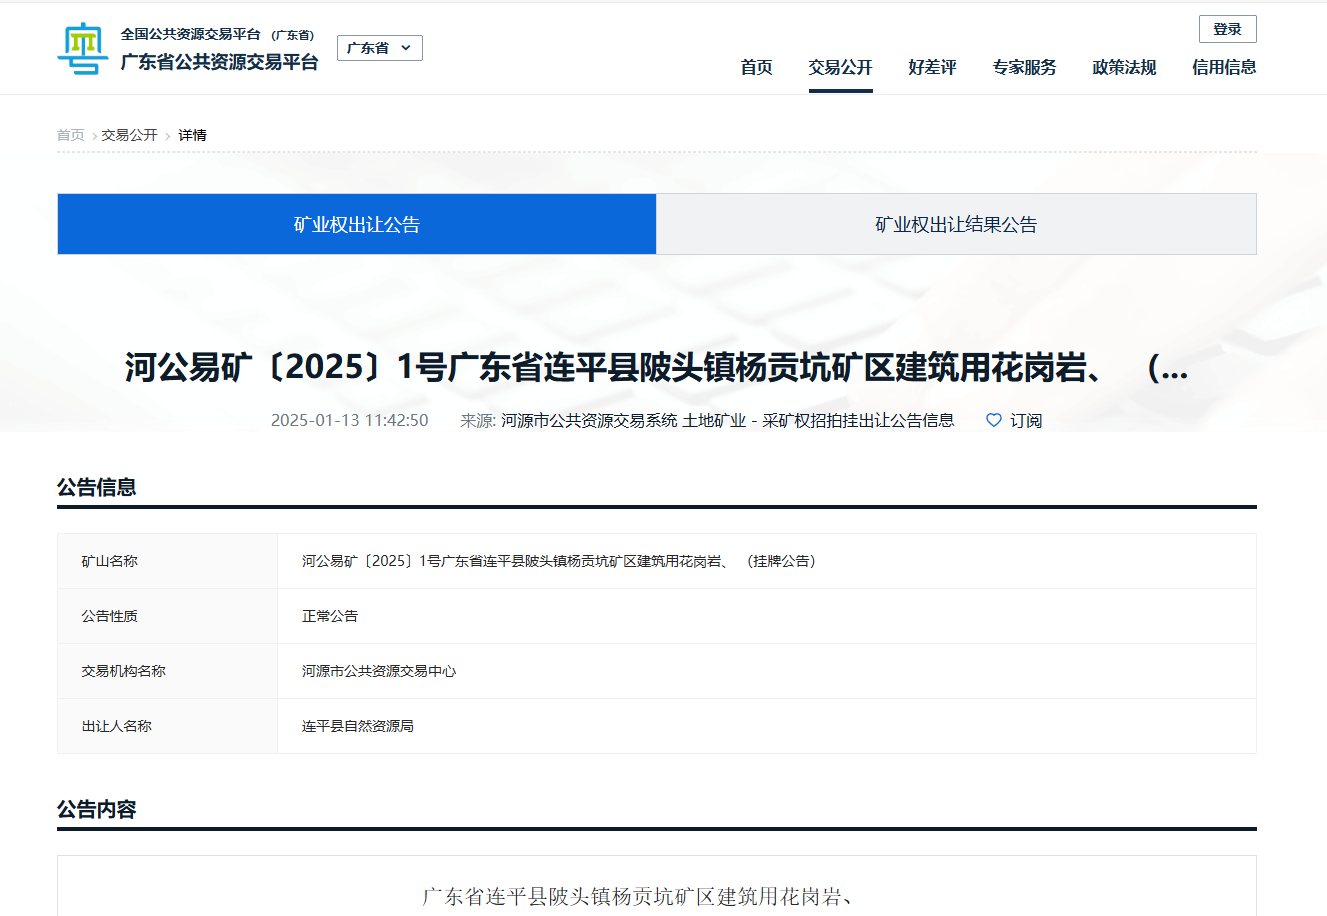Click the 矿山名称 value cell
1327x916 pixels.
[x=560, y=561]
